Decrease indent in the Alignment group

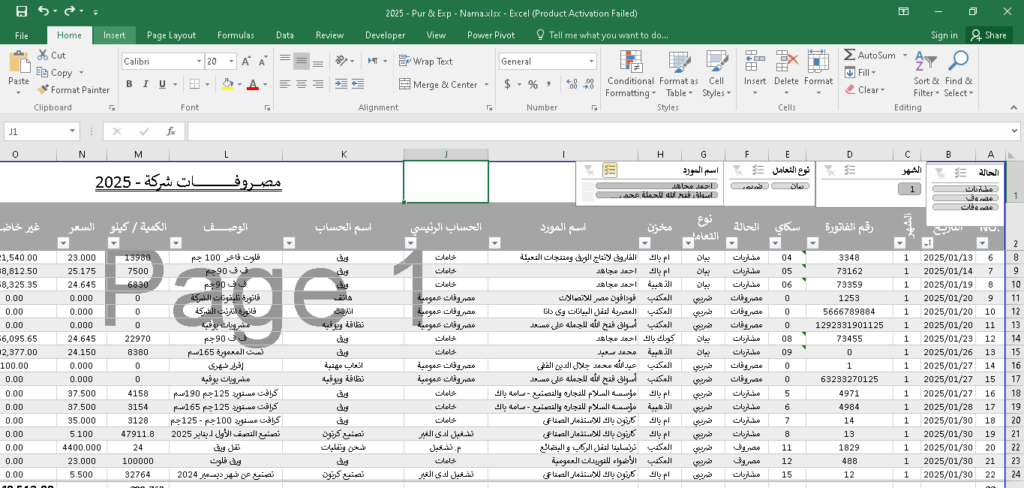pyautogui.click(x=341, y=84)
